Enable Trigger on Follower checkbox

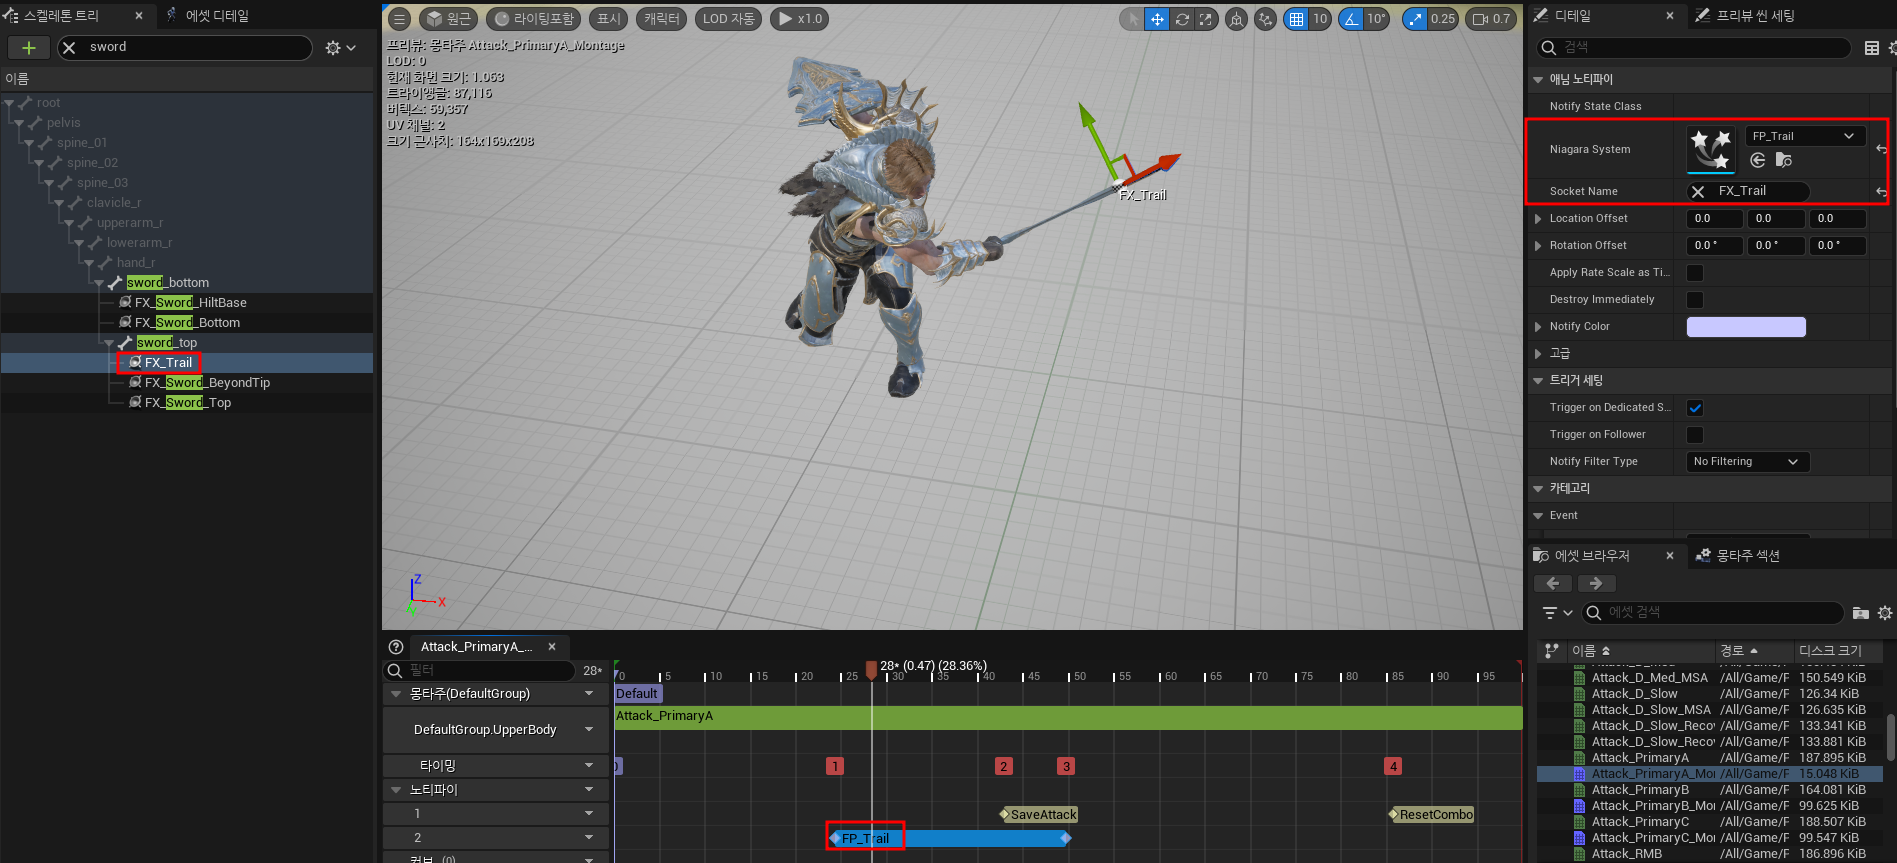tap(1695, 435)
